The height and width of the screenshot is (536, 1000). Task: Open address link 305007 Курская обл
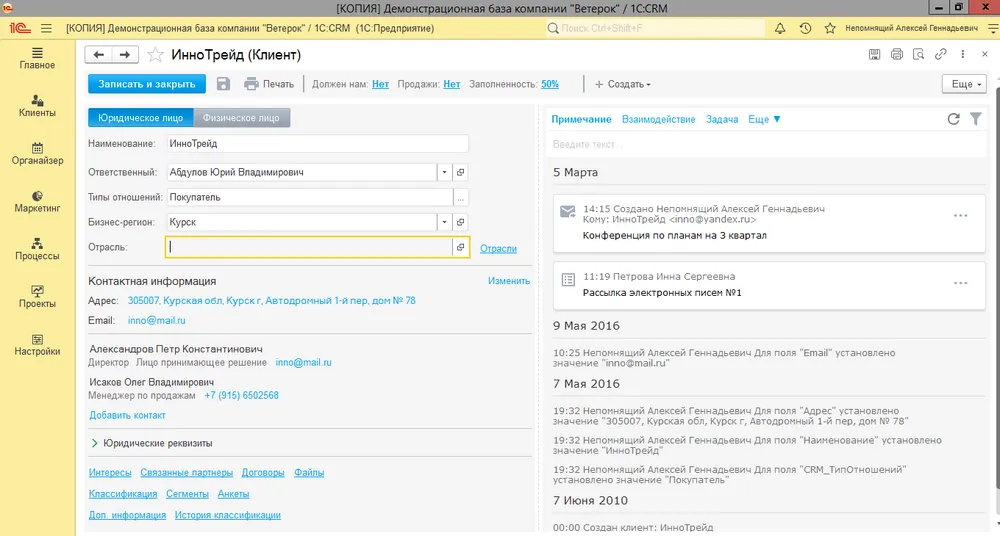coord(272,301)
